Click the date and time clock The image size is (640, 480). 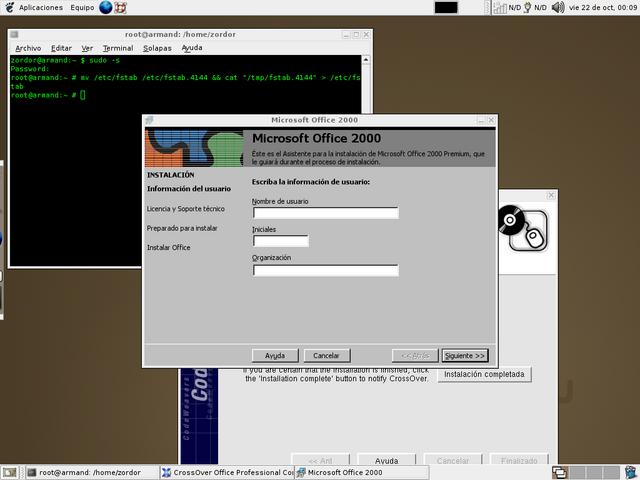(x=602, y=7)
